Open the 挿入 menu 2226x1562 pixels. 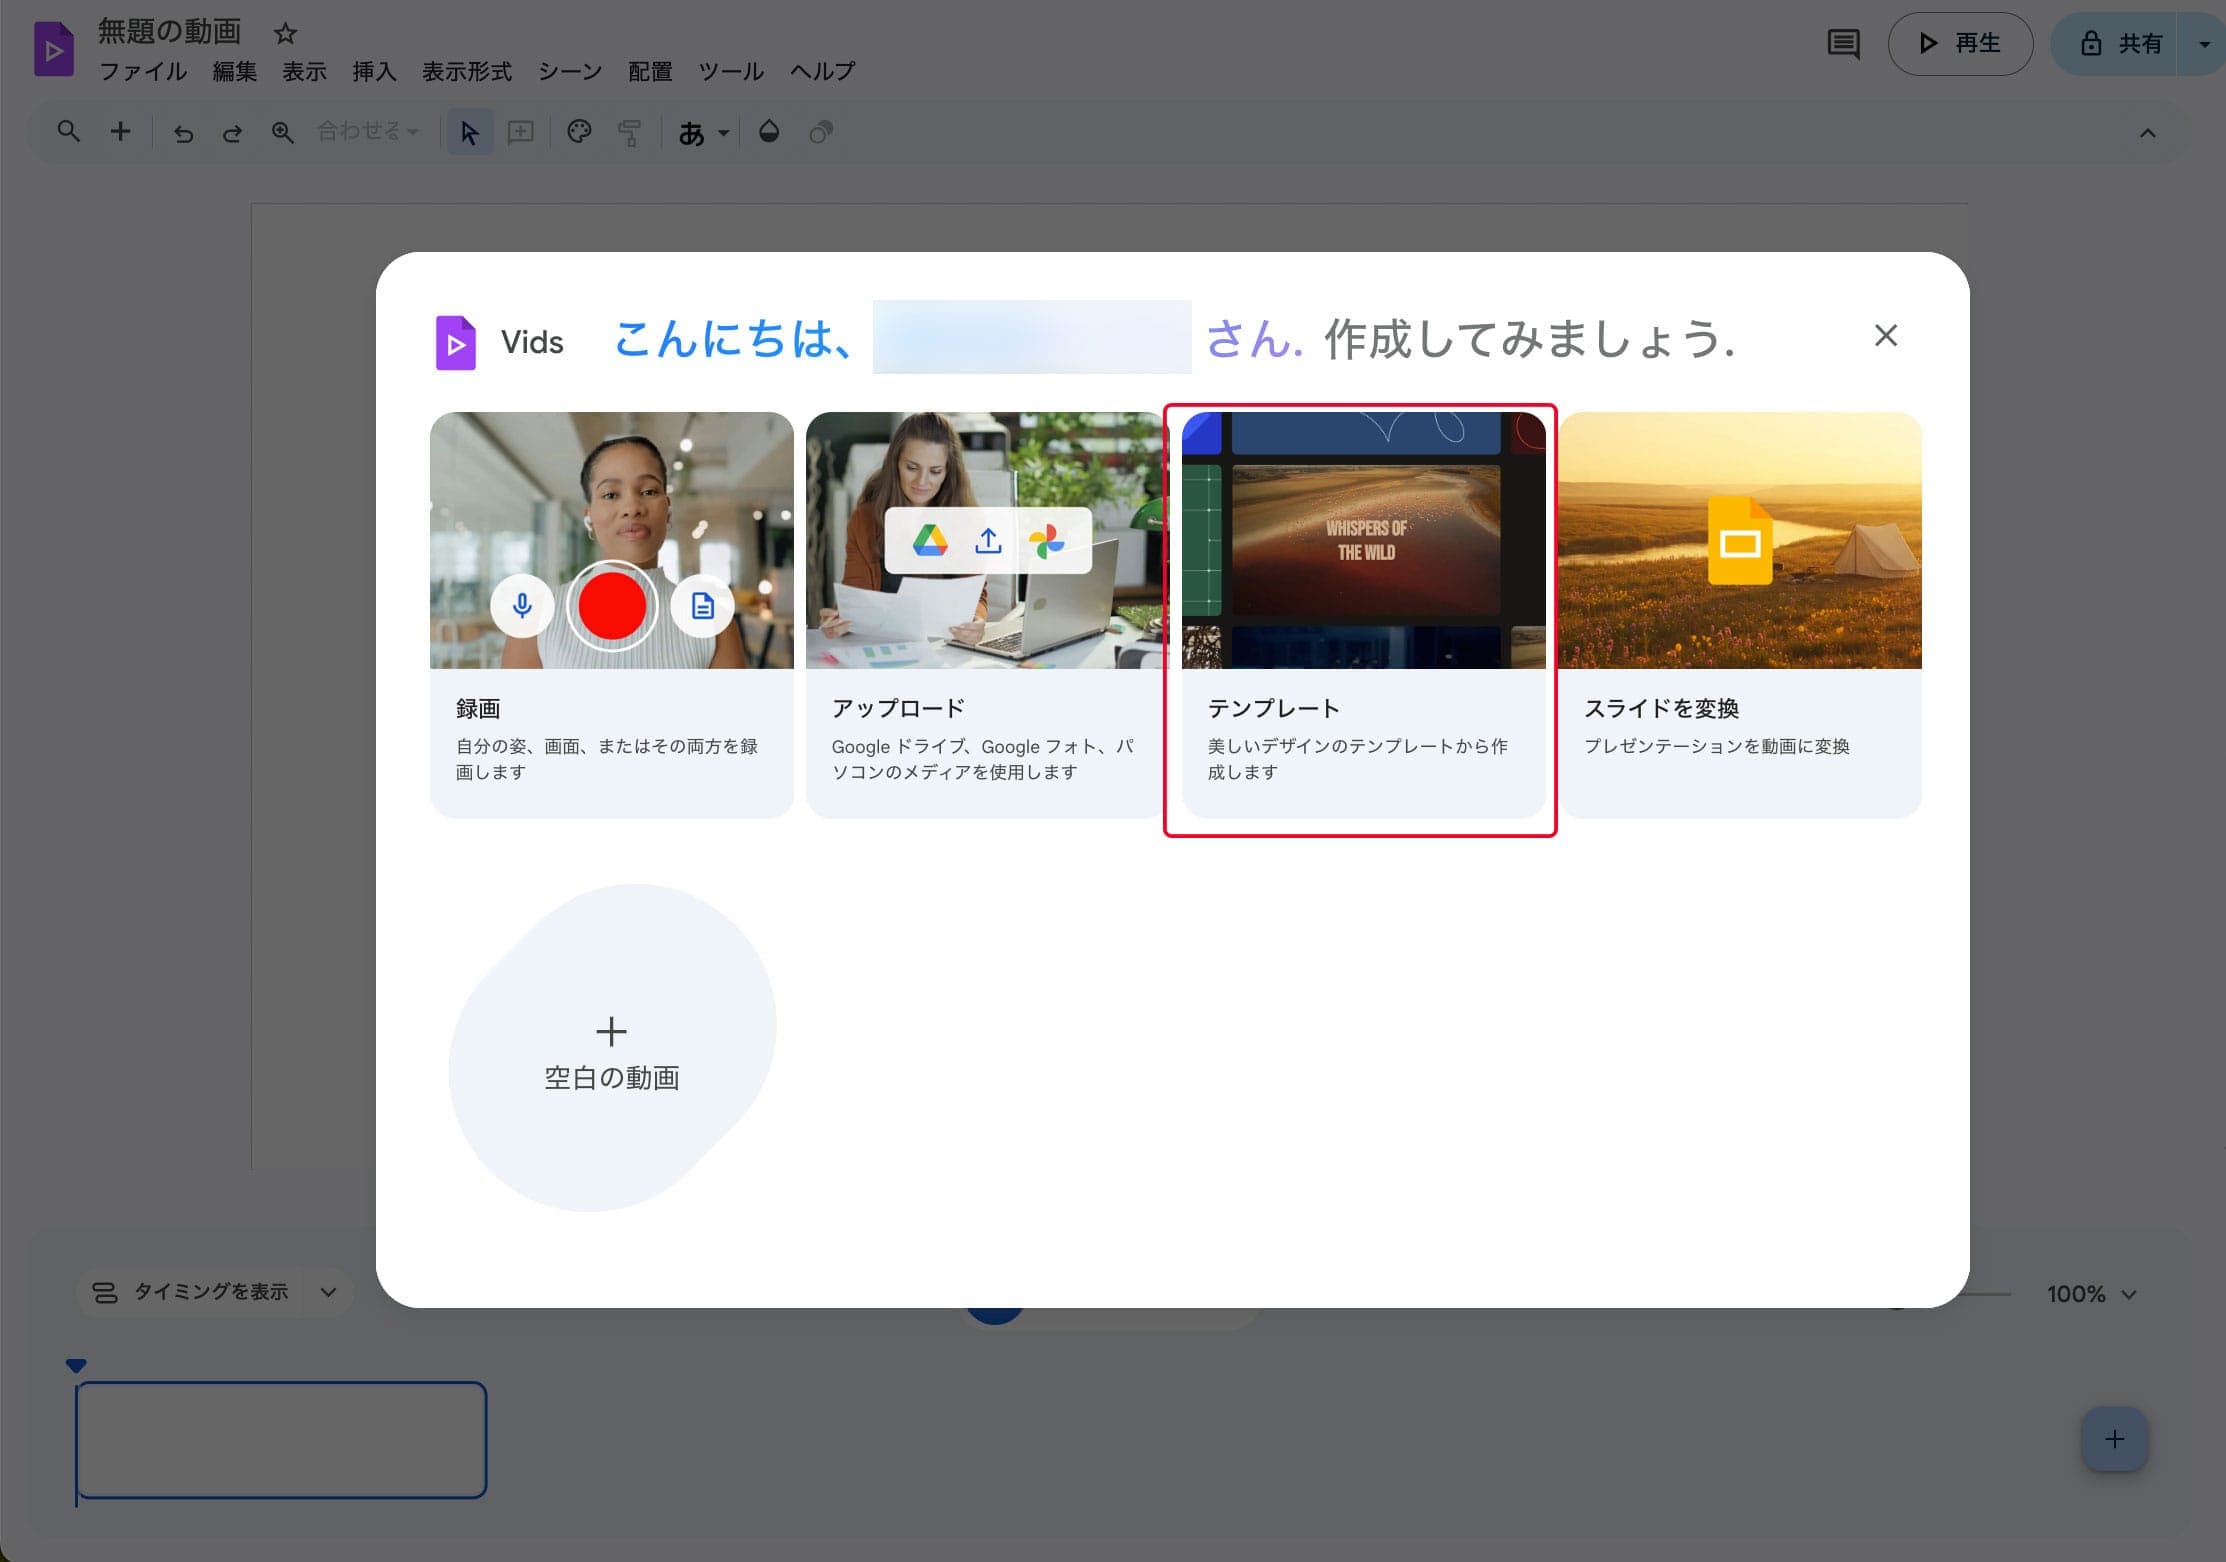373,71
